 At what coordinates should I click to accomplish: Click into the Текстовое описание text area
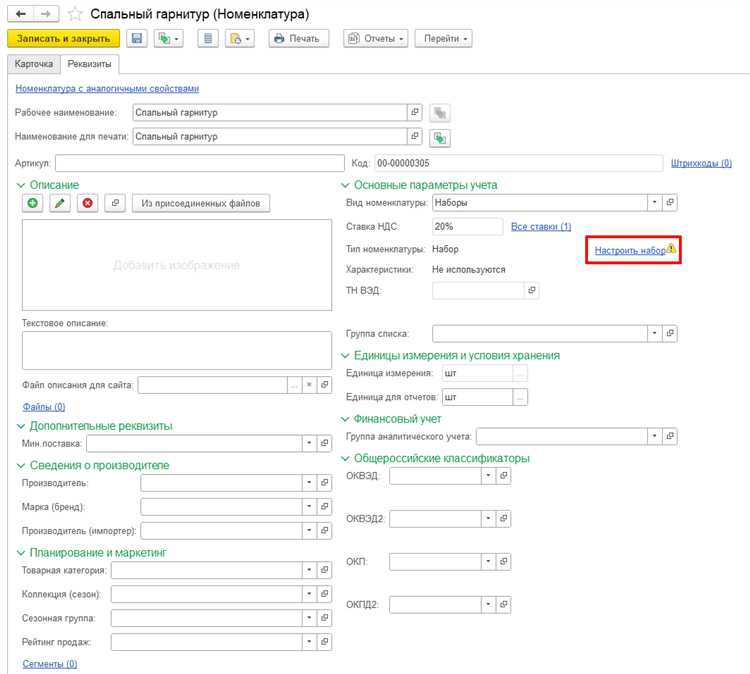point(177,350)
